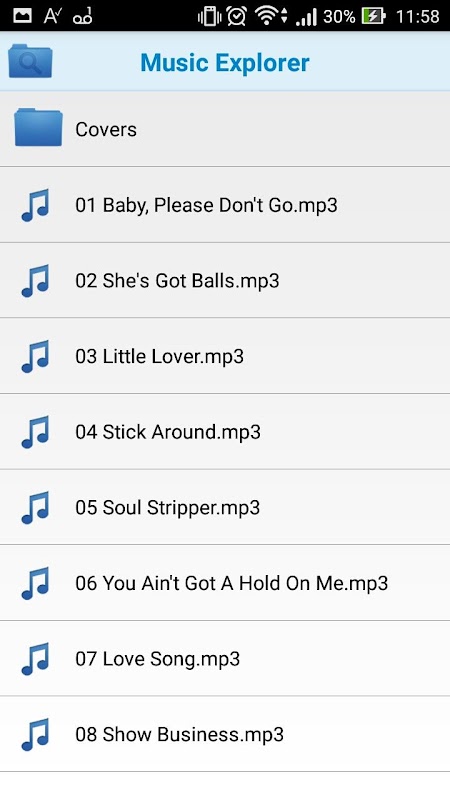The height and width of the screenshot is (800, 450).
Task: Open the Covers folder icon
Action: coord(38,128)
